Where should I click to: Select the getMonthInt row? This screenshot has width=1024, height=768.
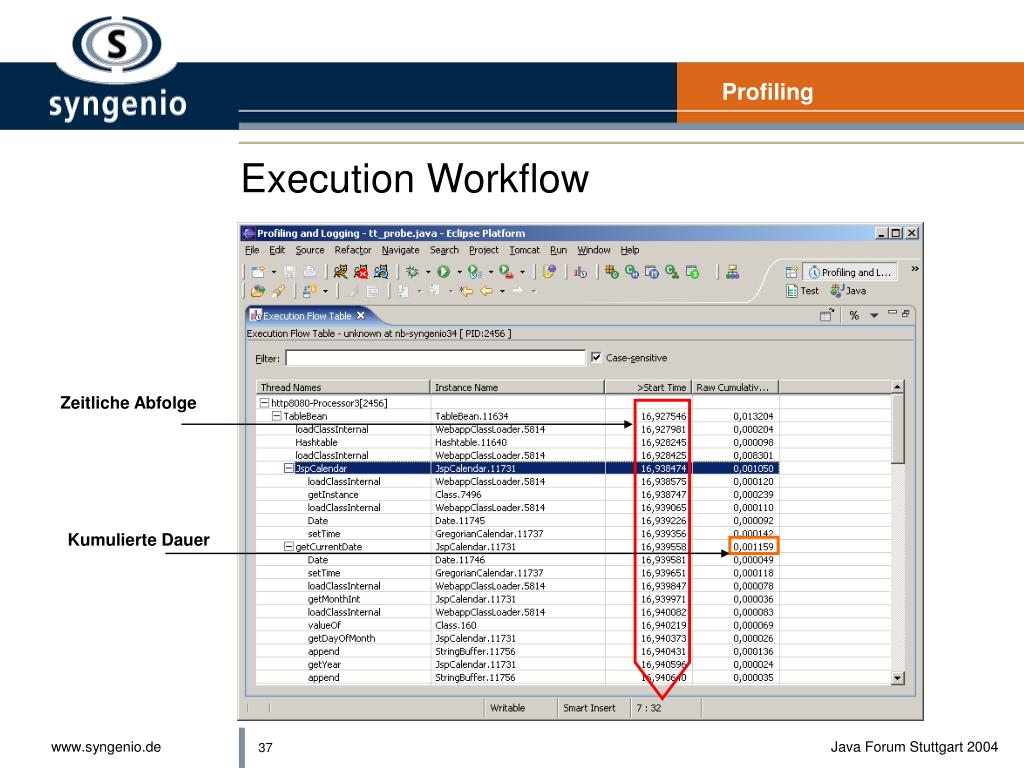517,599
